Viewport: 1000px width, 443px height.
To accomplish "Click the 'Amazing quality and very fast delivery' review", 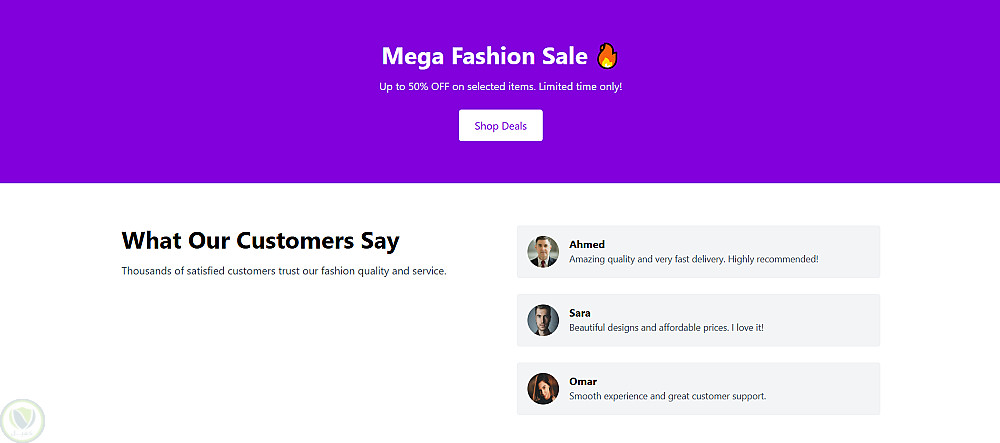I will click(x=693, y=259).
